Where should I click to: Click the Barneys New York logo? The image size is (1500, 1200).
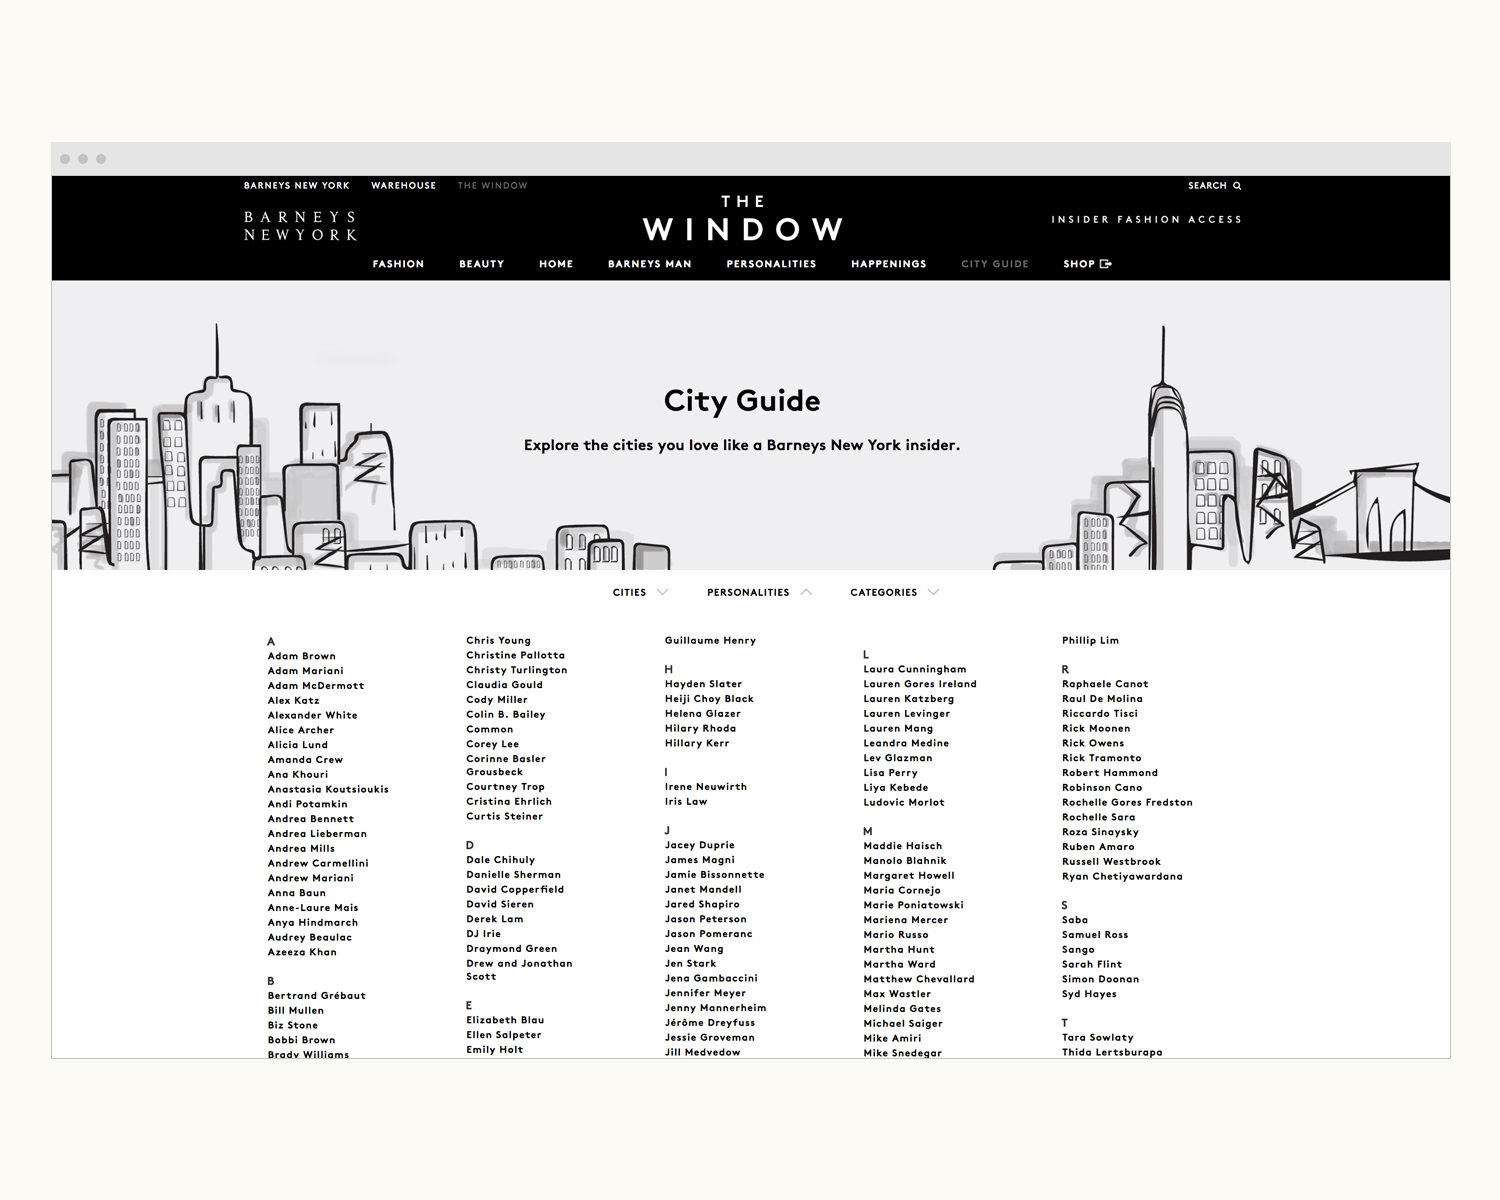[300, 226]
